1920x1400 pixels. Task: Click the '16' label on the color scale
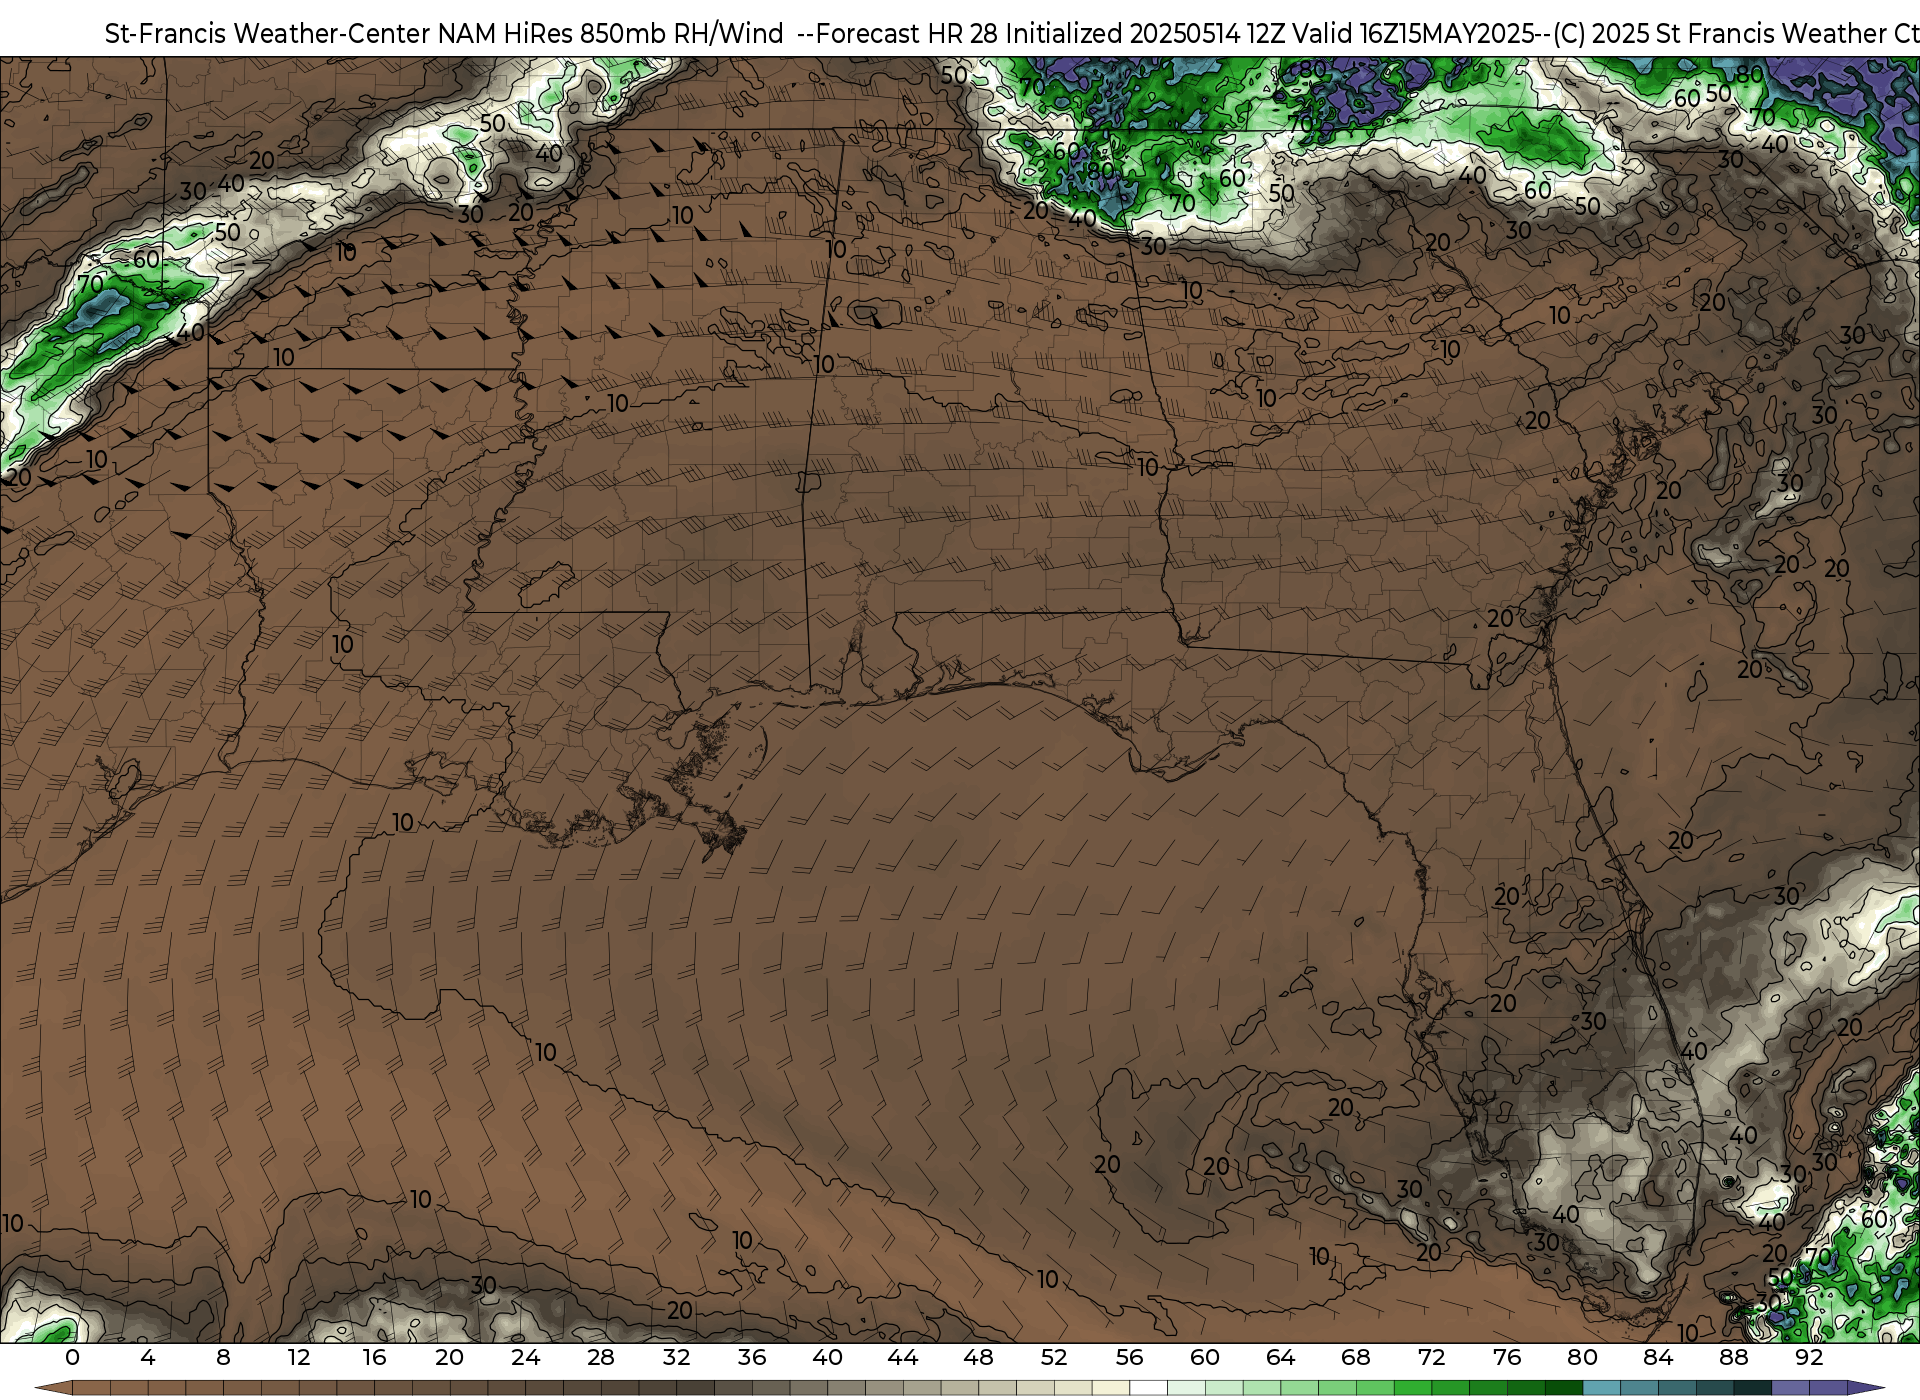tap(374, 1358)
